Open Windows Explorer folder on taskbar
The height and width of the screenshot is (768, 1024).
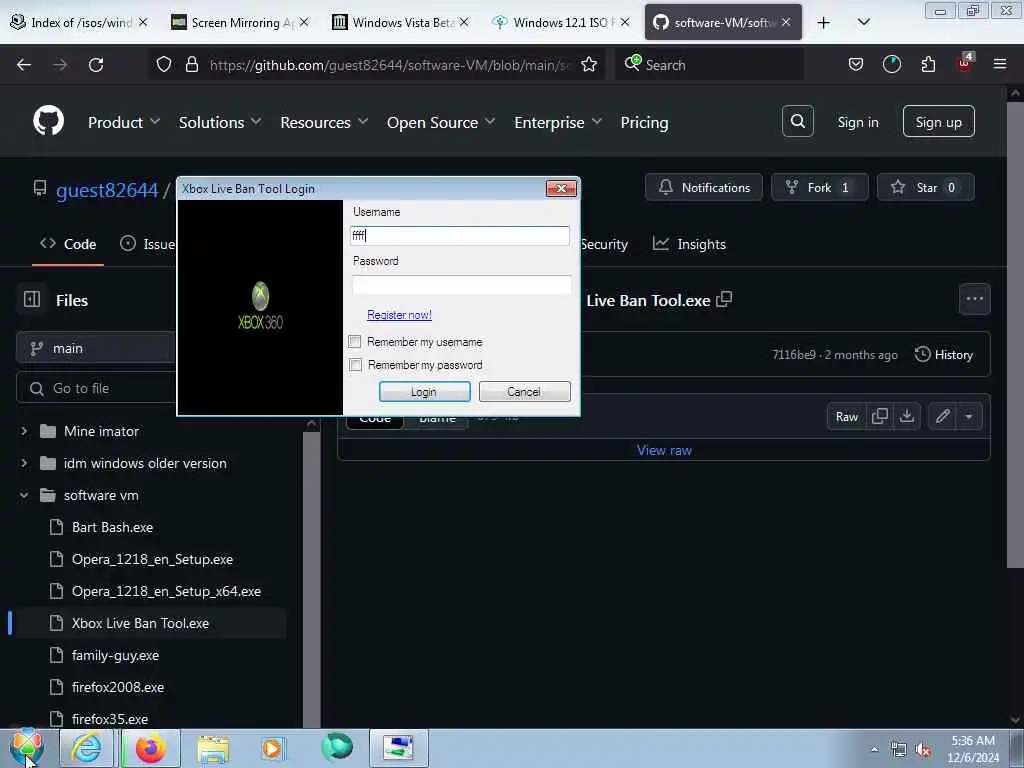click(213, 748)
